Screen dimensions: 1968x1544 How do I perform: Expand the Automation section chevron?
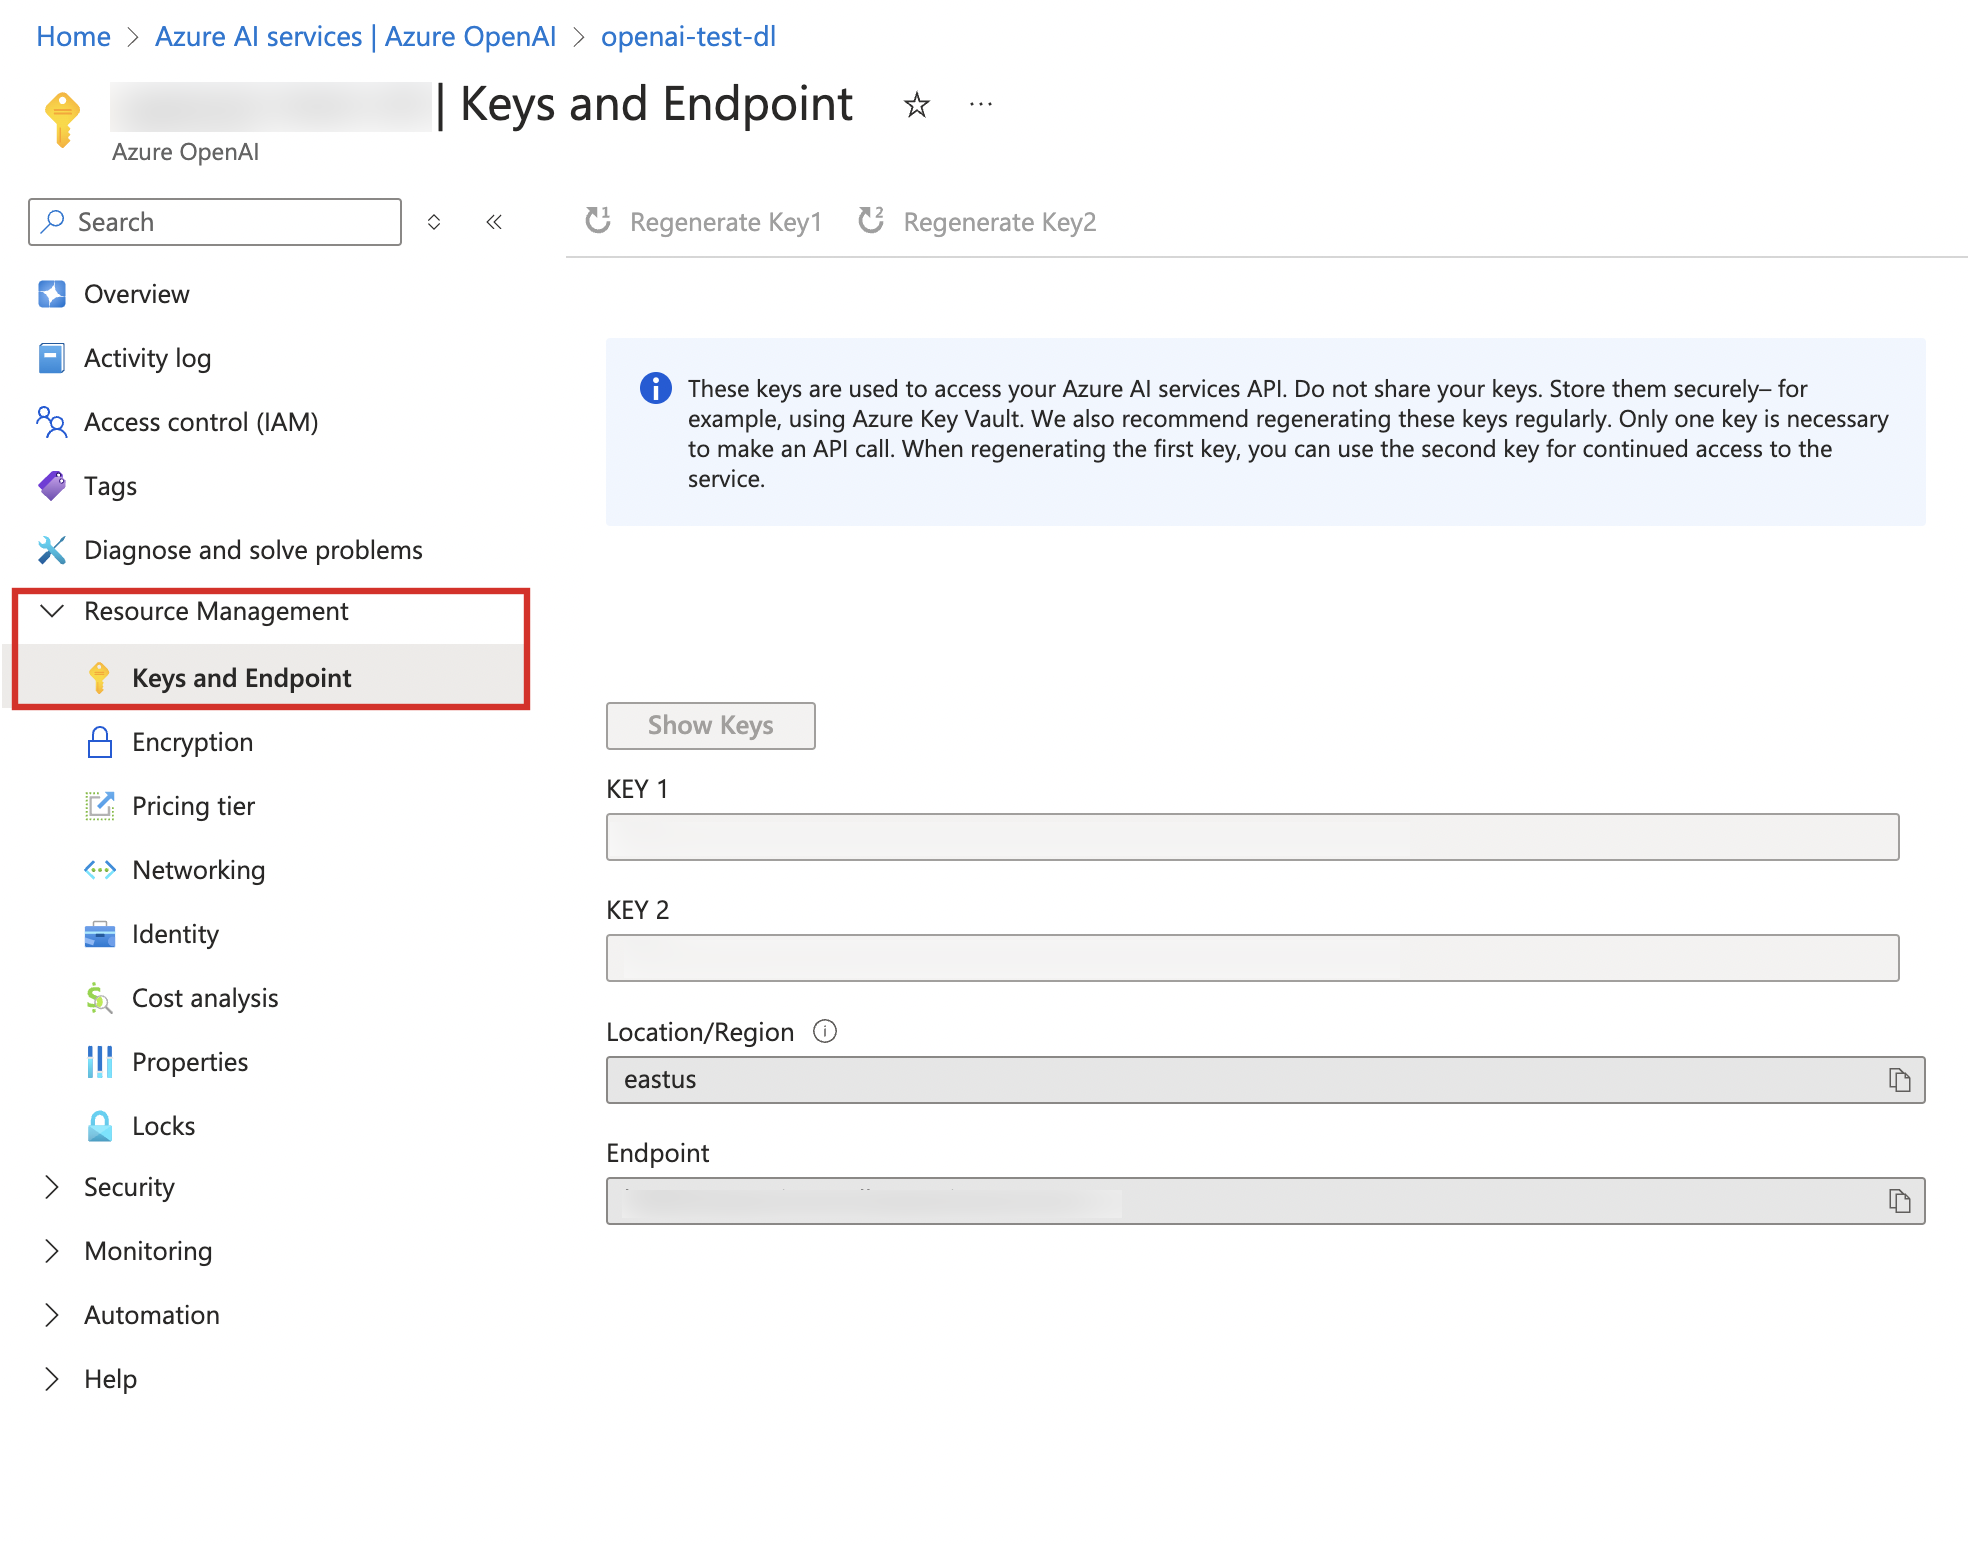pos(52,1315)
